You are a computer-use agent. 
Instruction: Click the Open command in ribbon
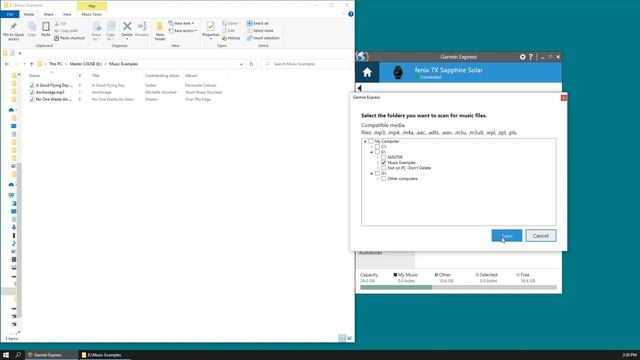(x=231, y=23)
